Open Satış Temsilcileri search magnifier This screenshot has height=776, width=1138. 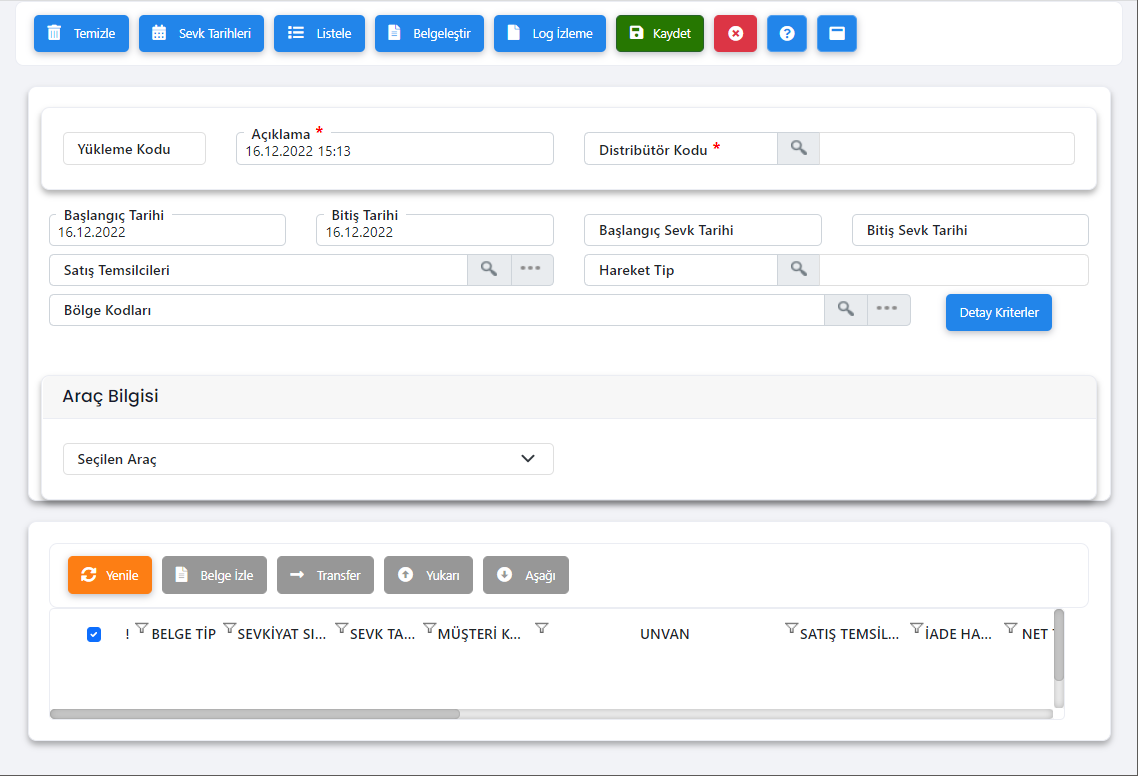489,270
